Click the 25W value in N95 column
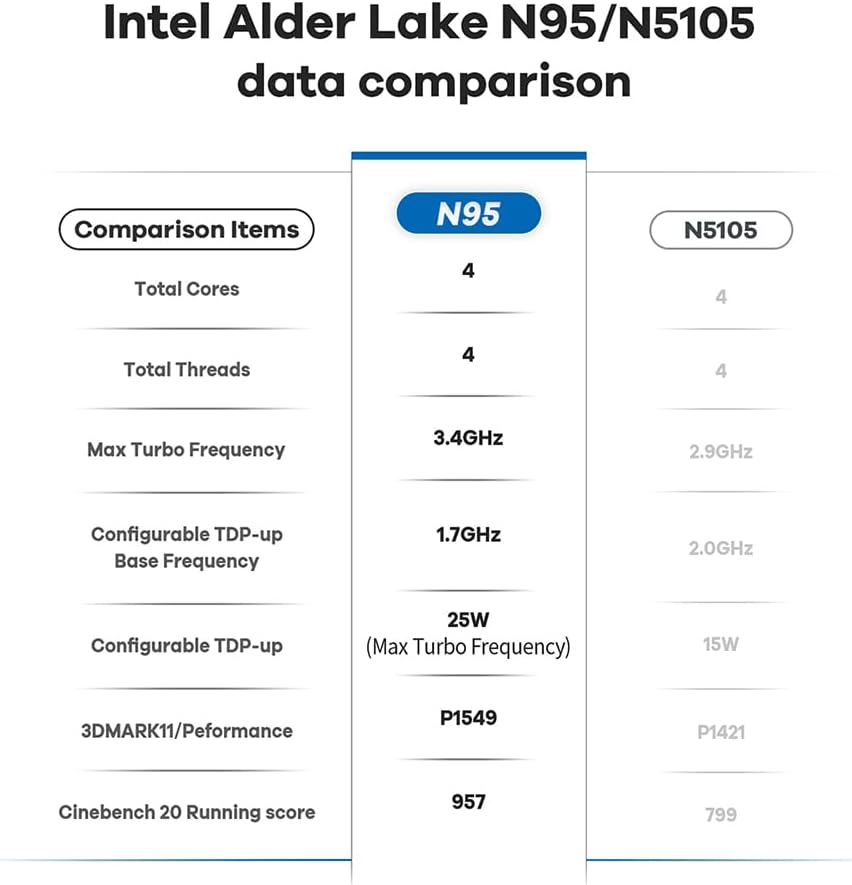Screen dimensions: 852x885 [468, 620]
